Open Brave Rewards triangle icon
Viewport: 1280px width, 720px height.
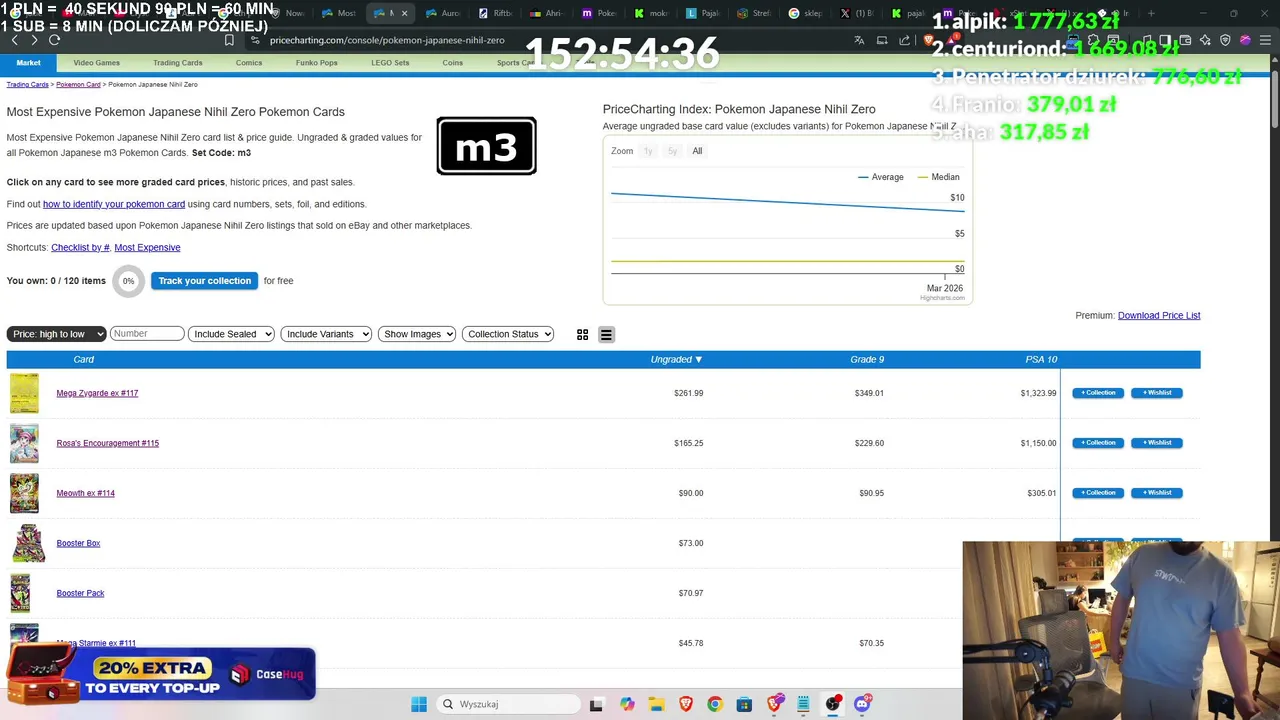[951, 40]
